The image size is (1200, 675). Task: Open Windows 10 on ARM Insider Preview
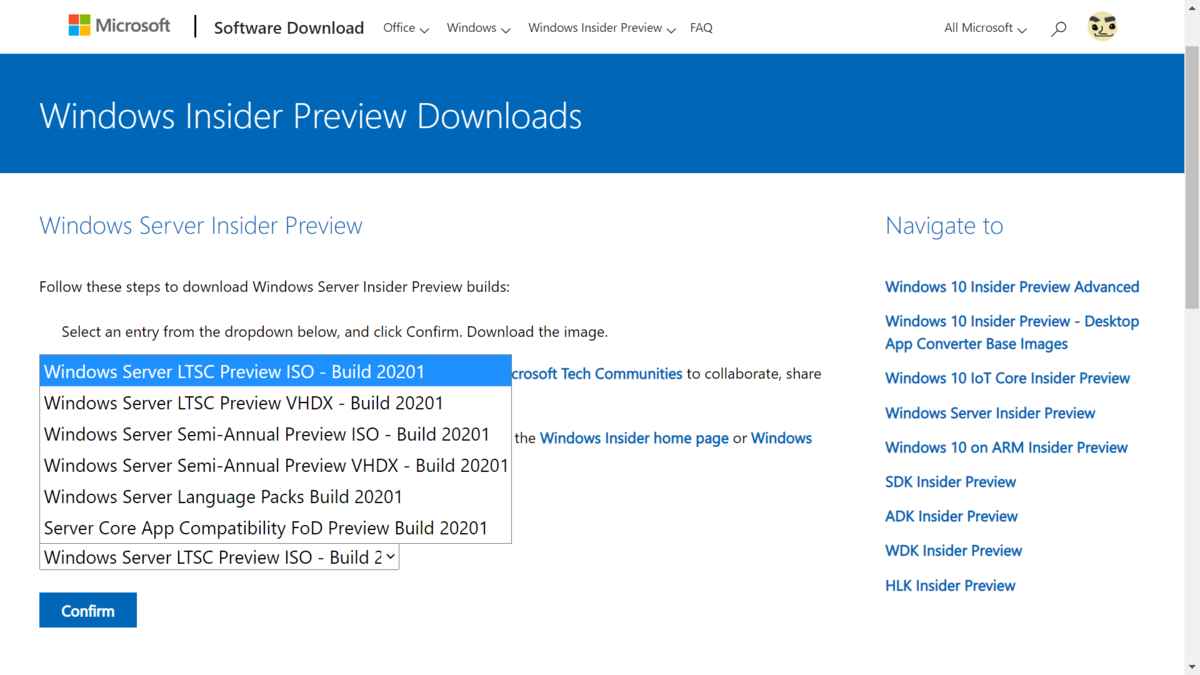tap(1006, 447)
